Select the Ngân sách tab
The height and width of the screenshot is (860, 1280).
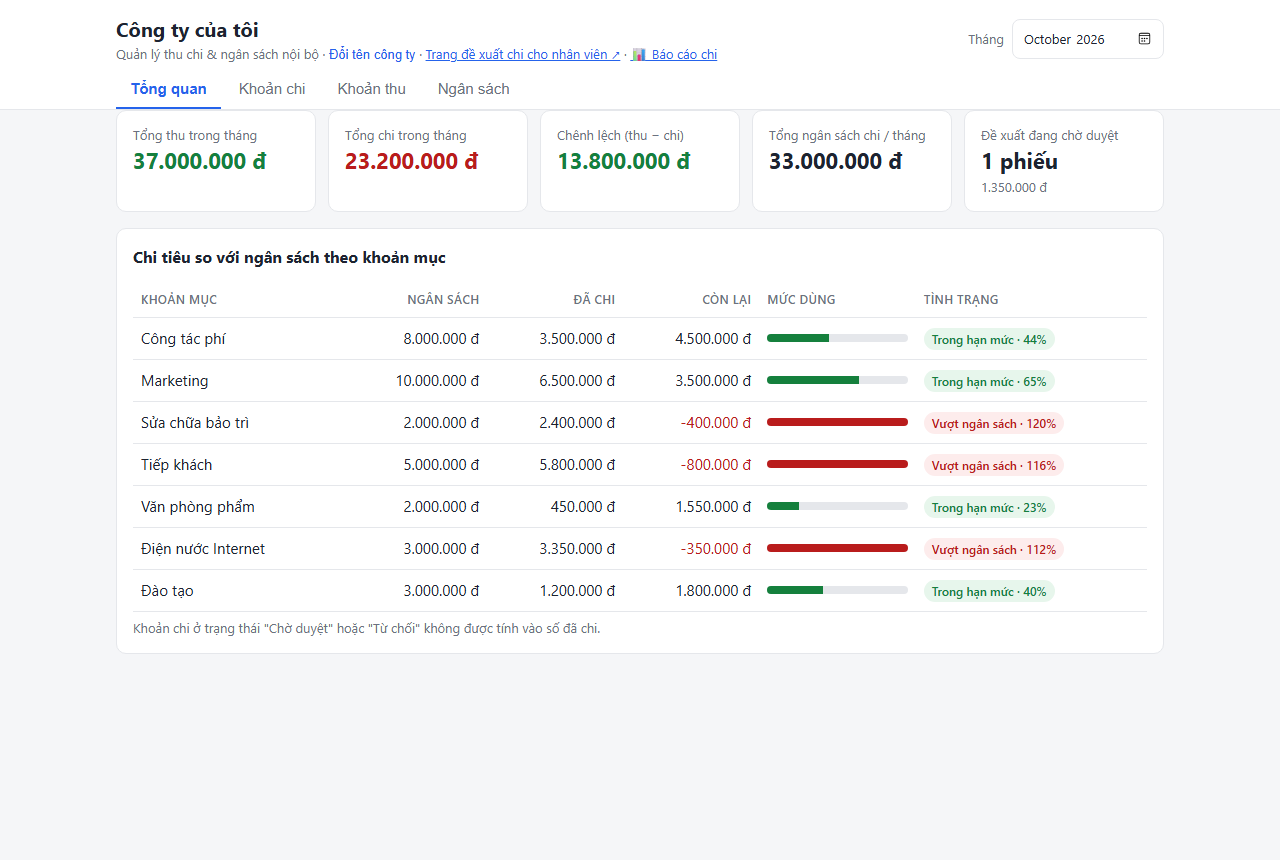click(474, 89)
